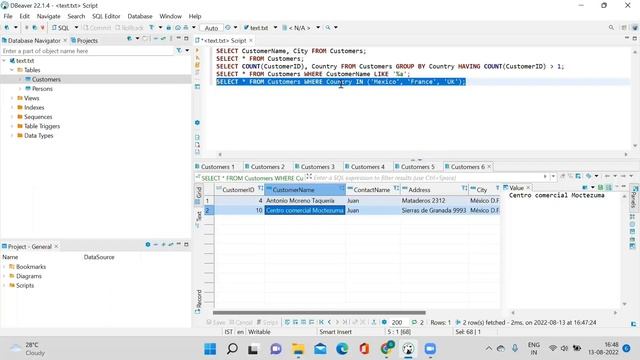Screen dimensions: 640x360
Task: Click the lock icon in main toolbar
Action: pos(169,28)
